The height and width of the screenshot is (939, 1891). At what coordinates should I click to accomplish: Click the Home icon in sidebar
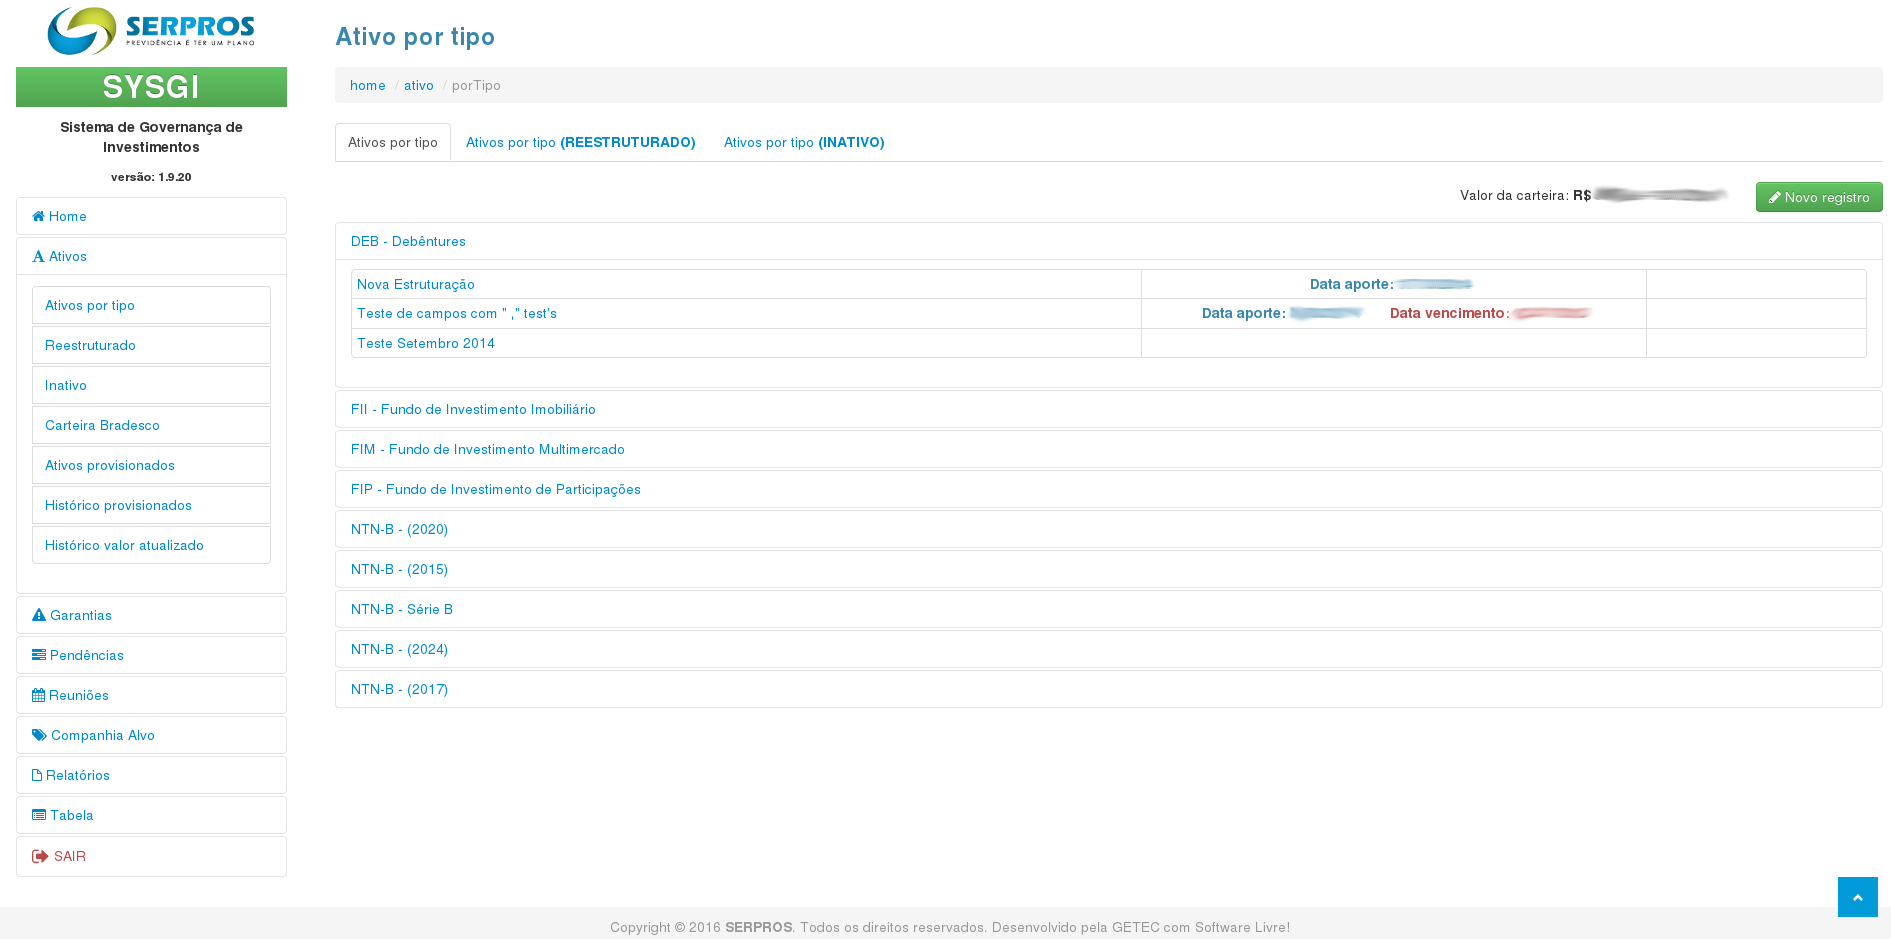(x=38, y=216)
